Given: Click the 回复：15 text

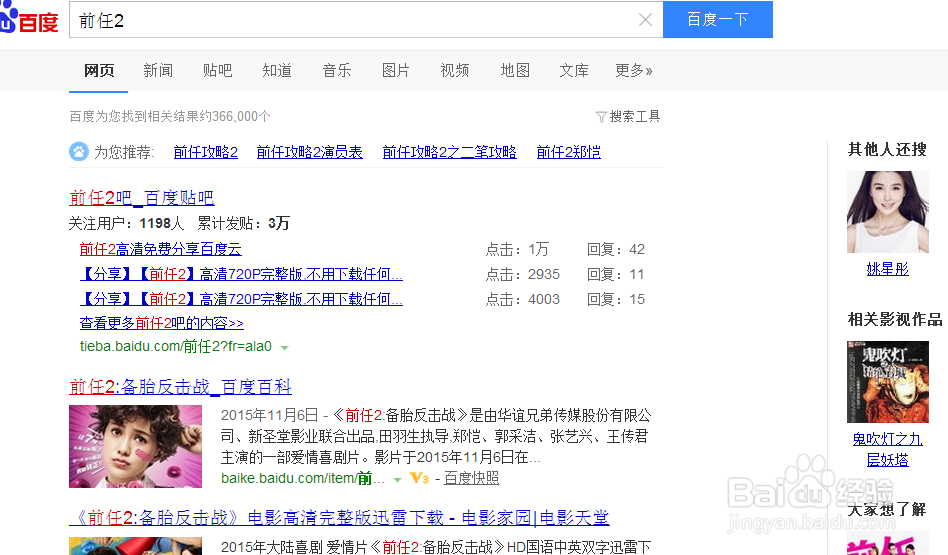Looking at the screenshot, I should [615, 299].
